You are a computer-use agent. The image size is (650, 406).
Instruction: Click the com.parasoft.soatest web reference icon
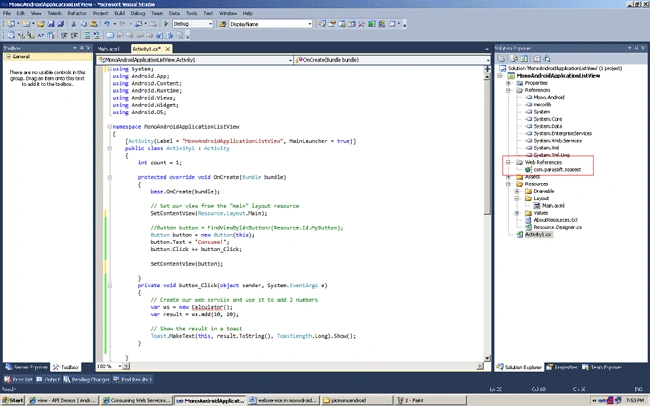tap(528, 170)
